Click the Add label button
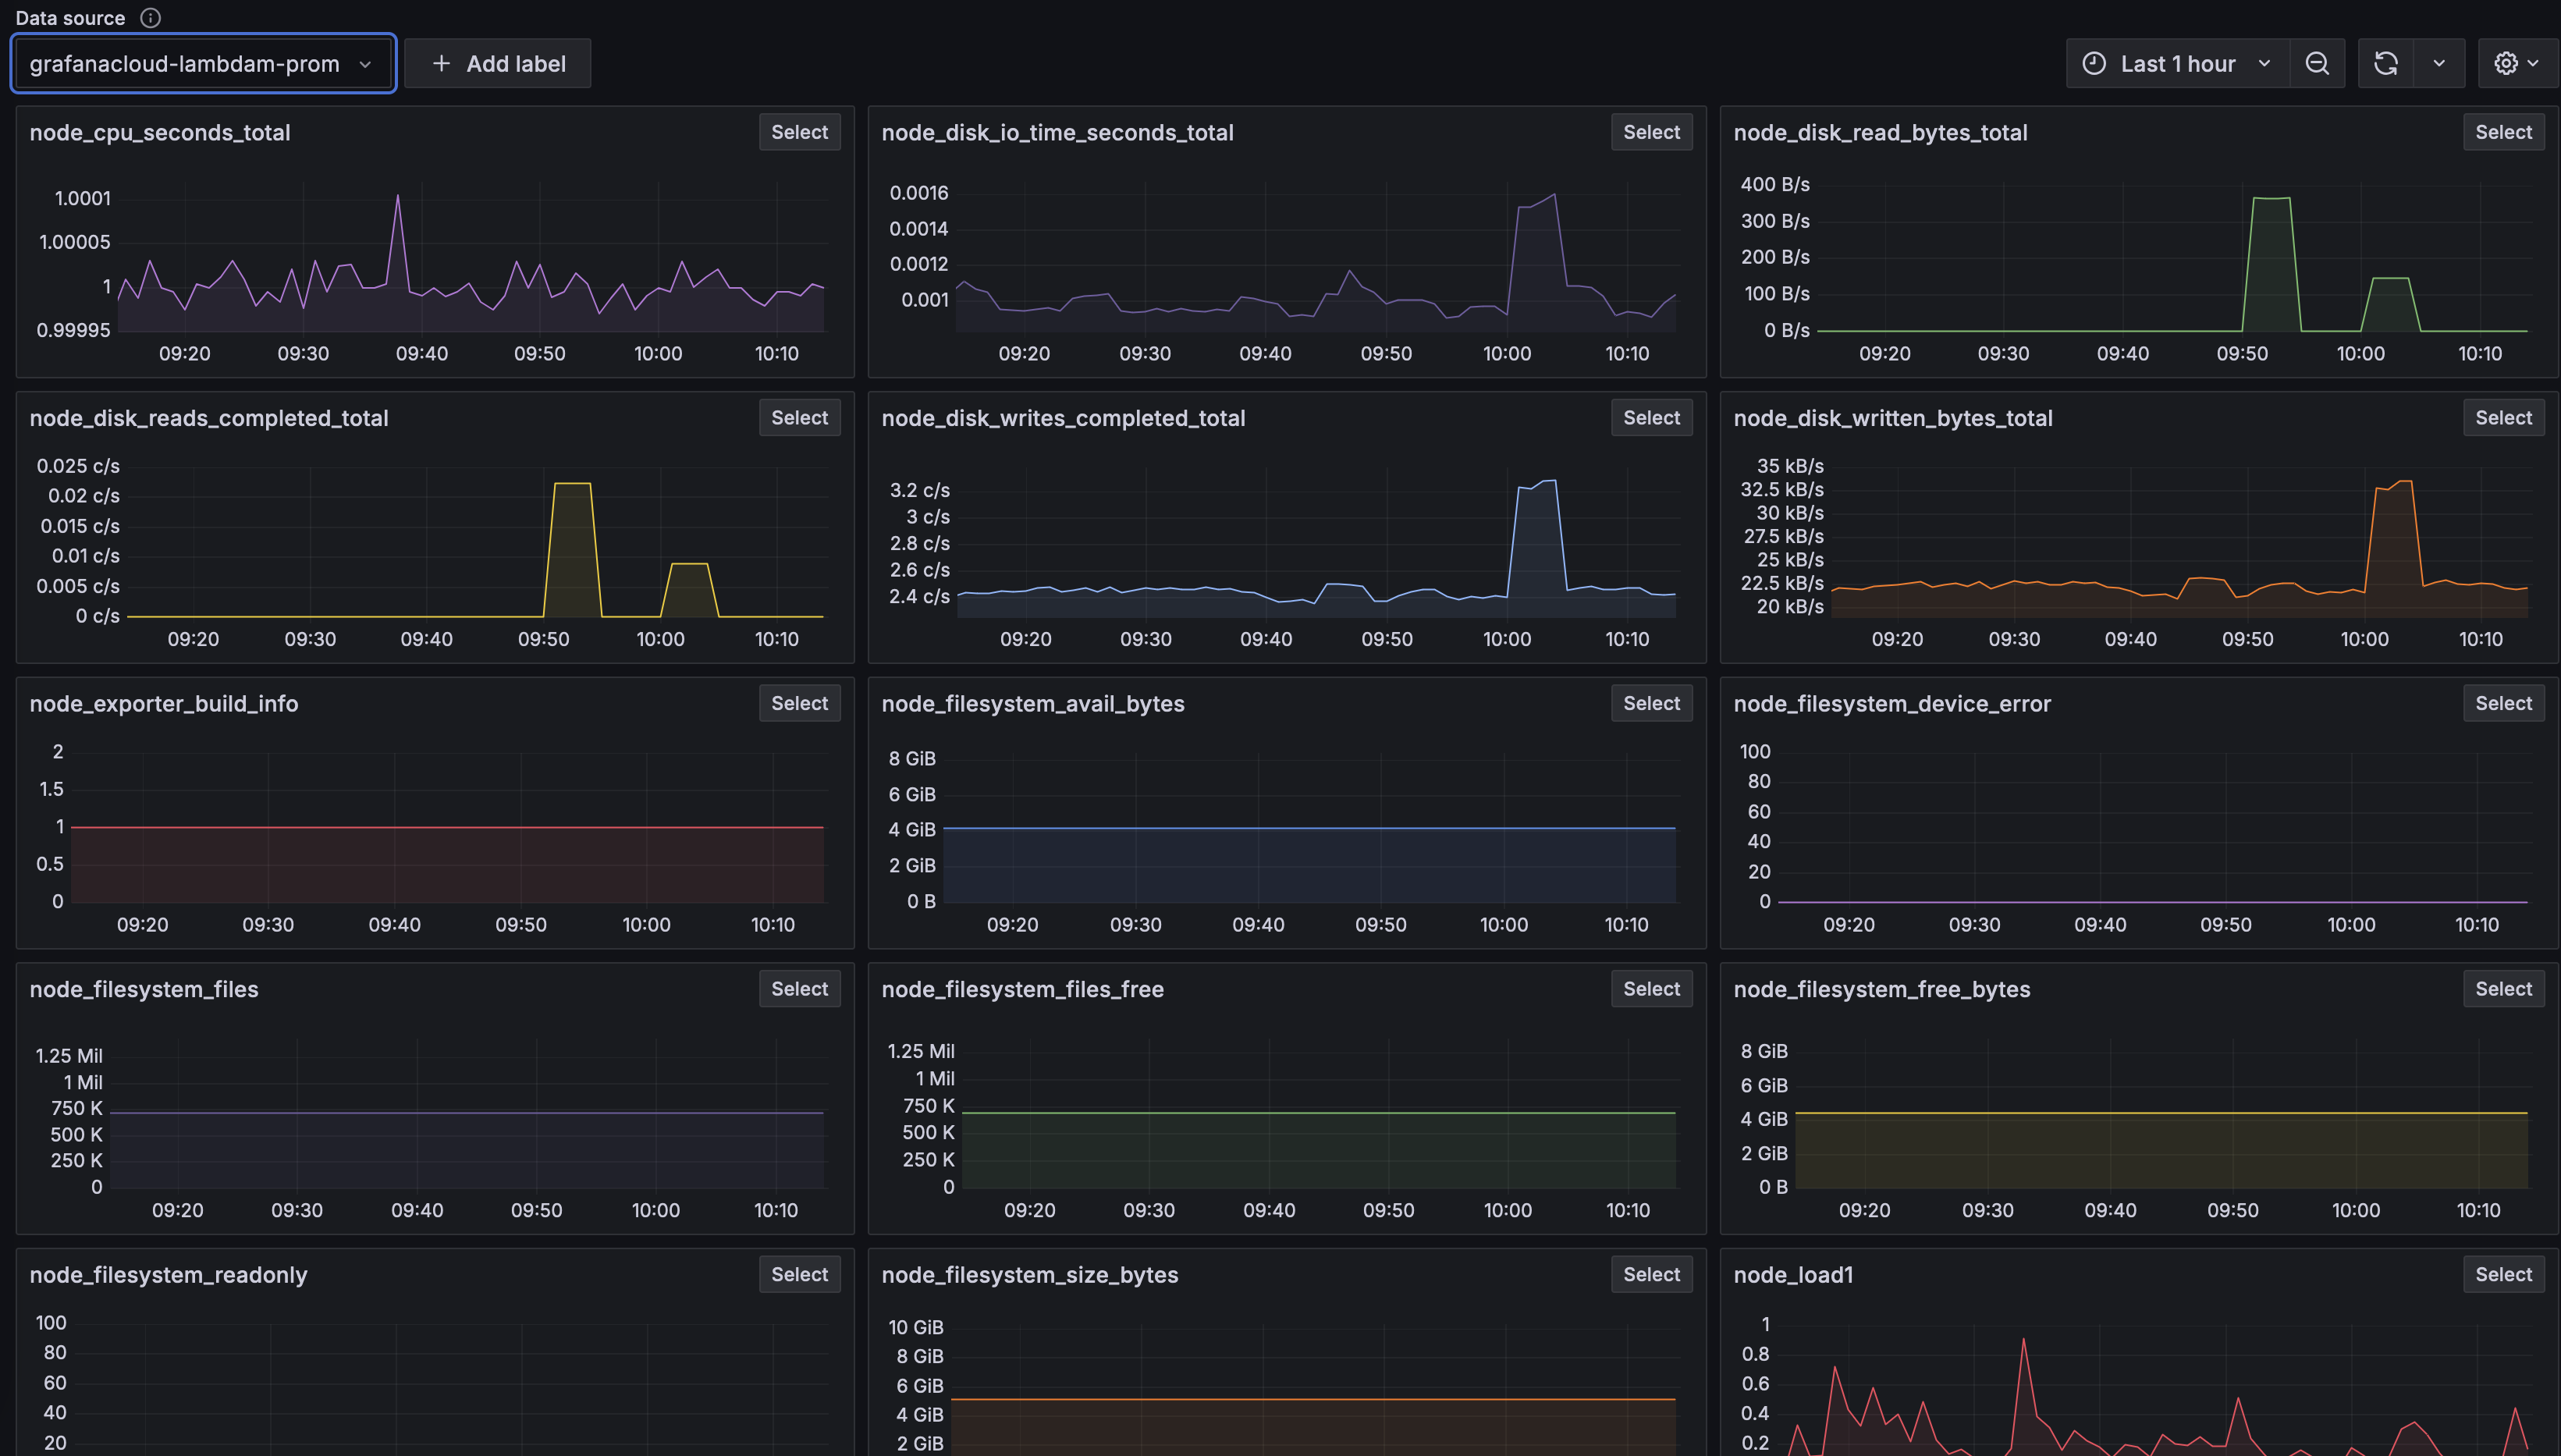 pyautogui.click(x=498, y=63)
